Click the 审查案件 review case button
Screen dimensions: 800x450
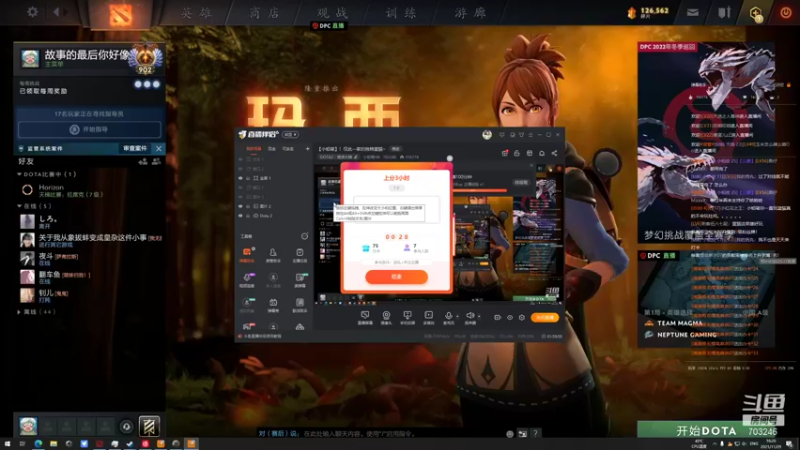click(135, 148)
